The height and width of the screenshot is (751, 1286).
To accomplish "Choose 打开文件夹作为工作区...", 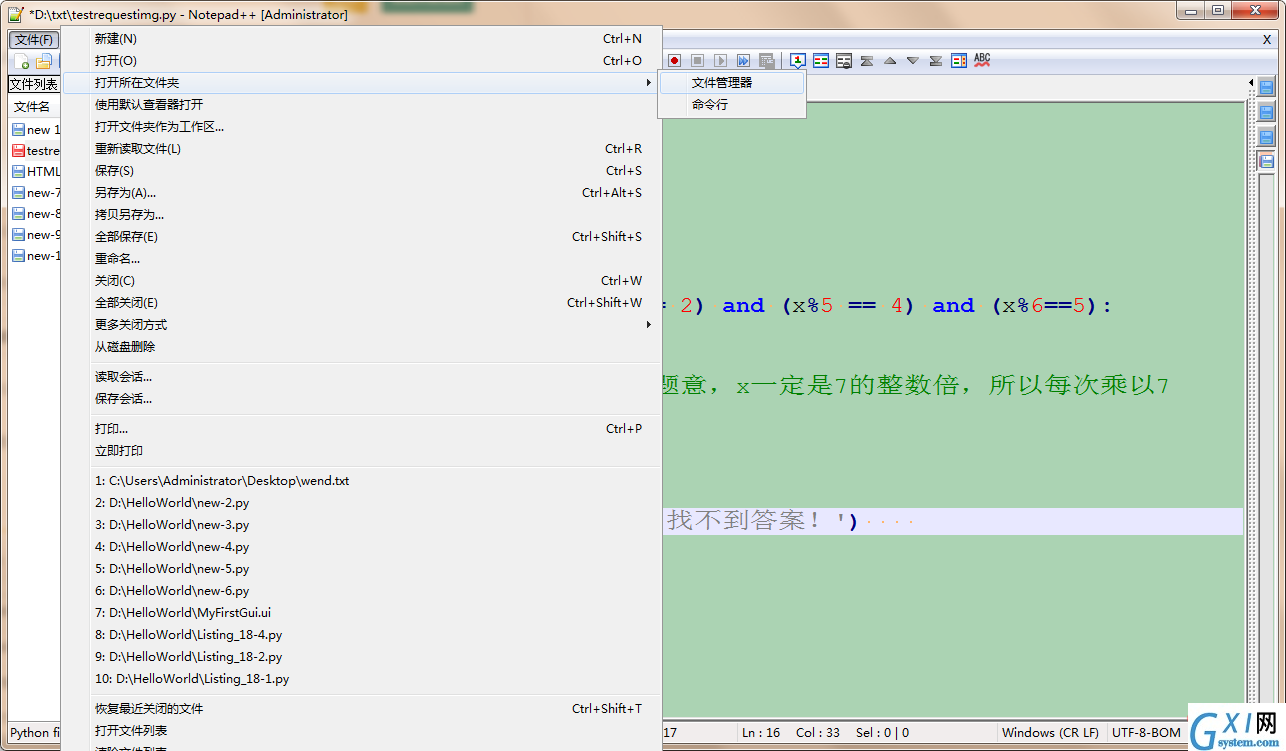I will click(x=362, y=127).
